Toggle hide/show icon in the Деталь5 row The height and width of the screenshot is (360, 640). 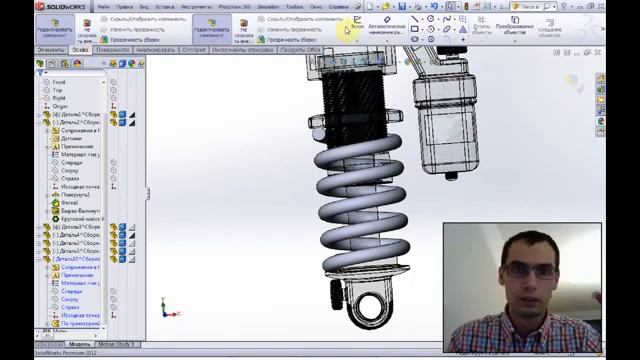click(x=113, y=251)
